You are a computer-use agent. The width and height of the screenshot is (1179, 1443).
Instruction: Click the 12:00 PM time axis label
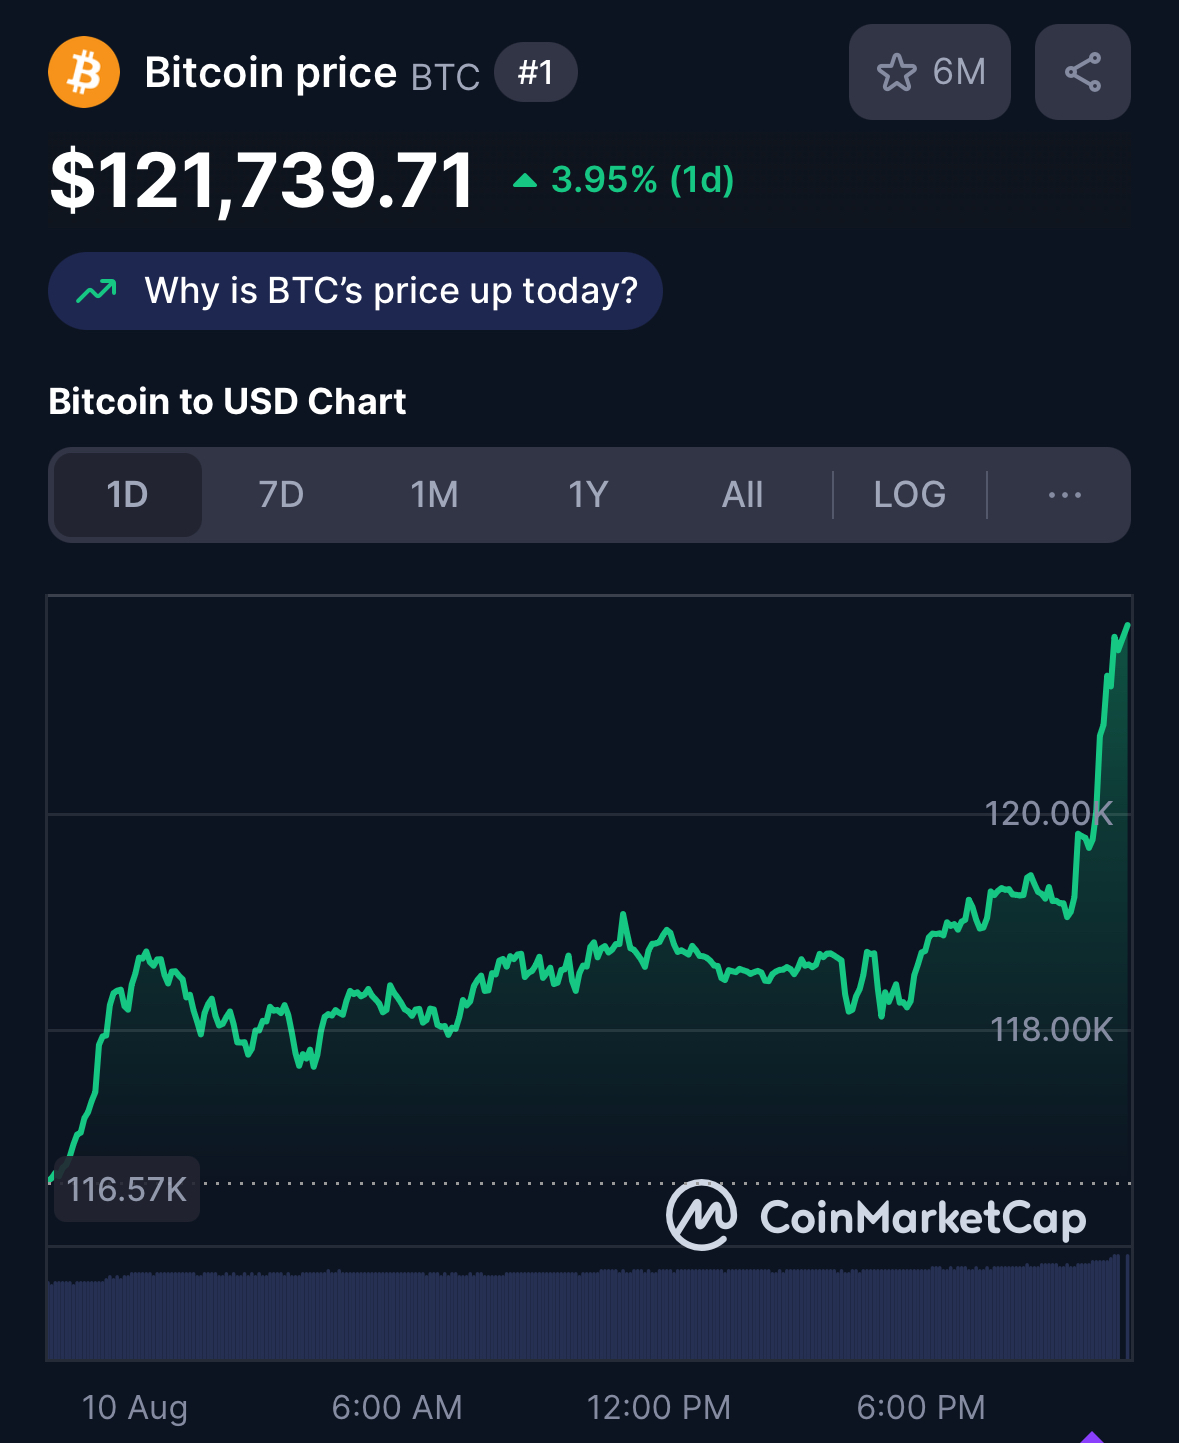coord(658,1407)
